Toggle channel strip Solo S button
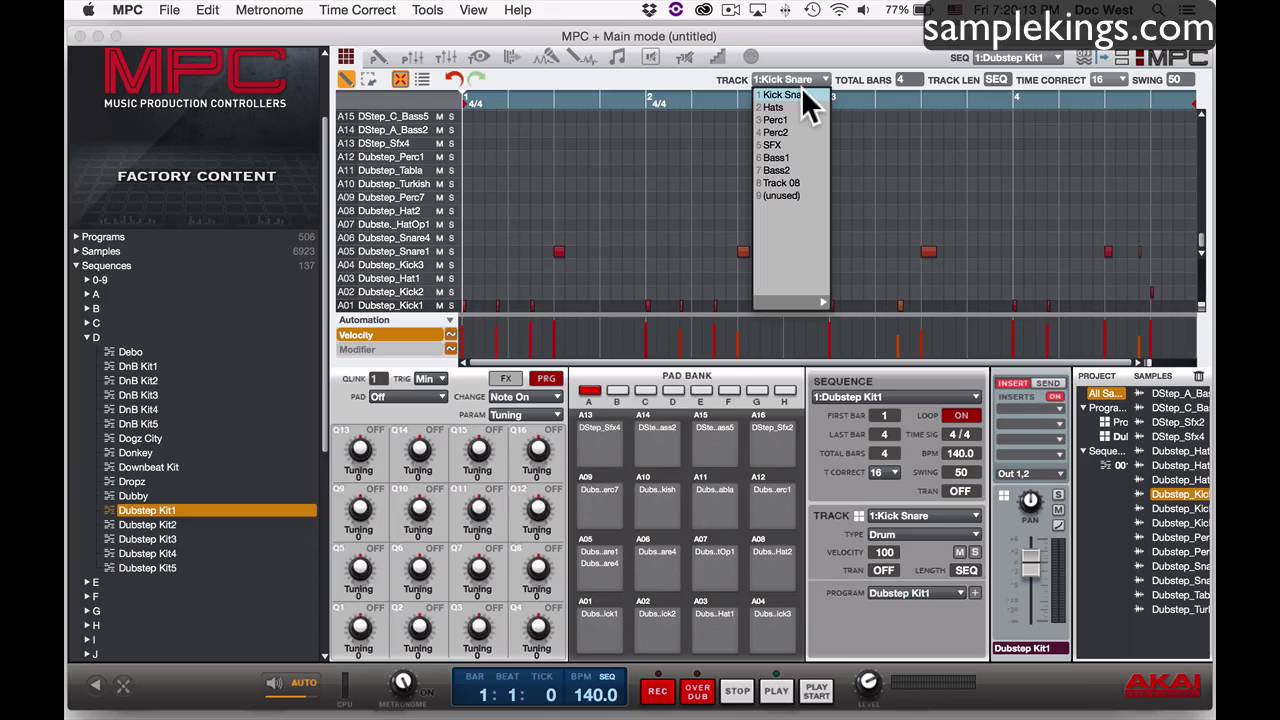Viewport: 1280px width, 720px height. pyautogui.click(x=1058, y=496)
